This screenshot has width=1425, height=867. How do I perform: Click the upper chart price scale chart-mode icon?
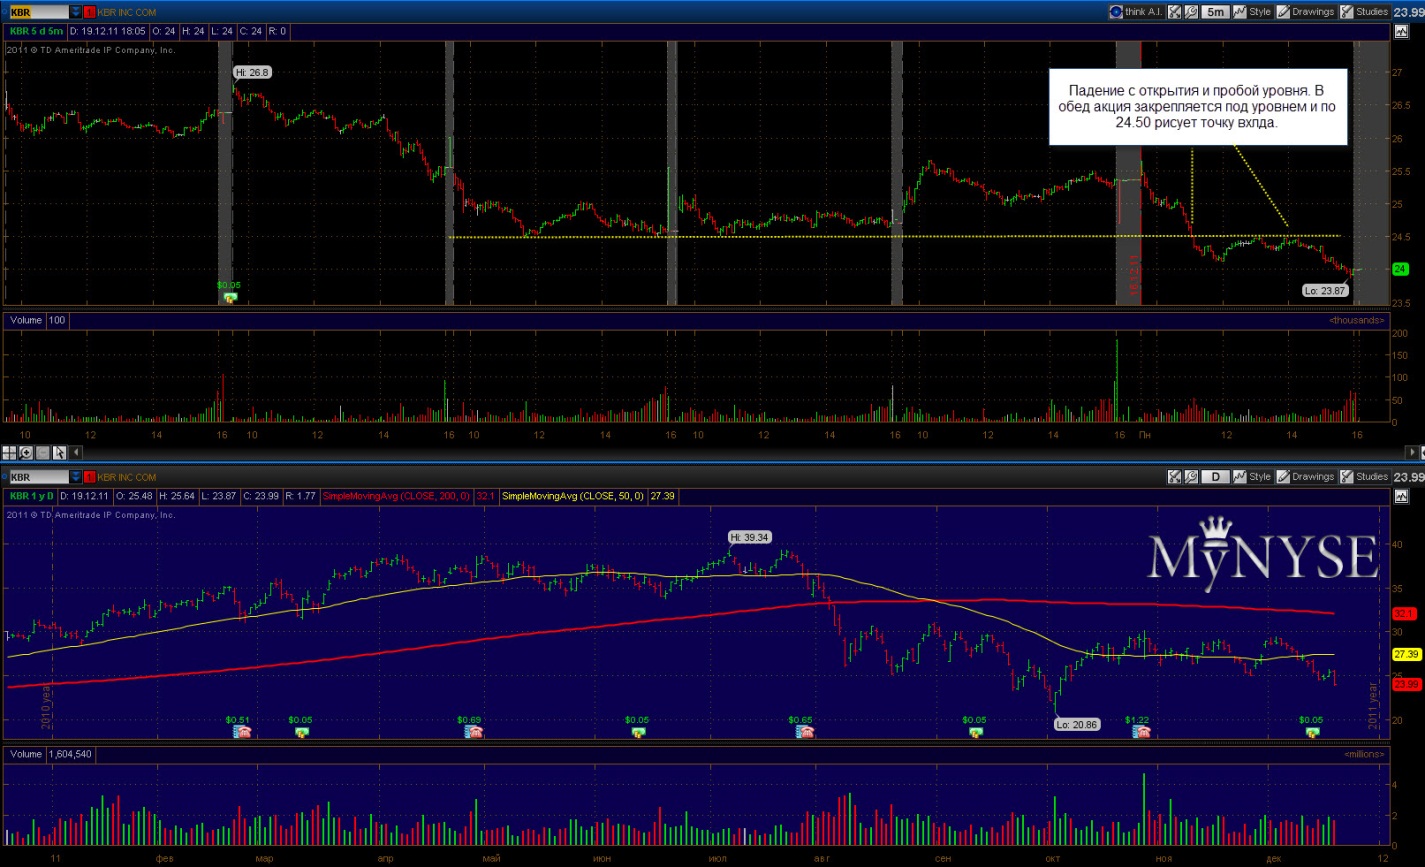click(1401, 31)
